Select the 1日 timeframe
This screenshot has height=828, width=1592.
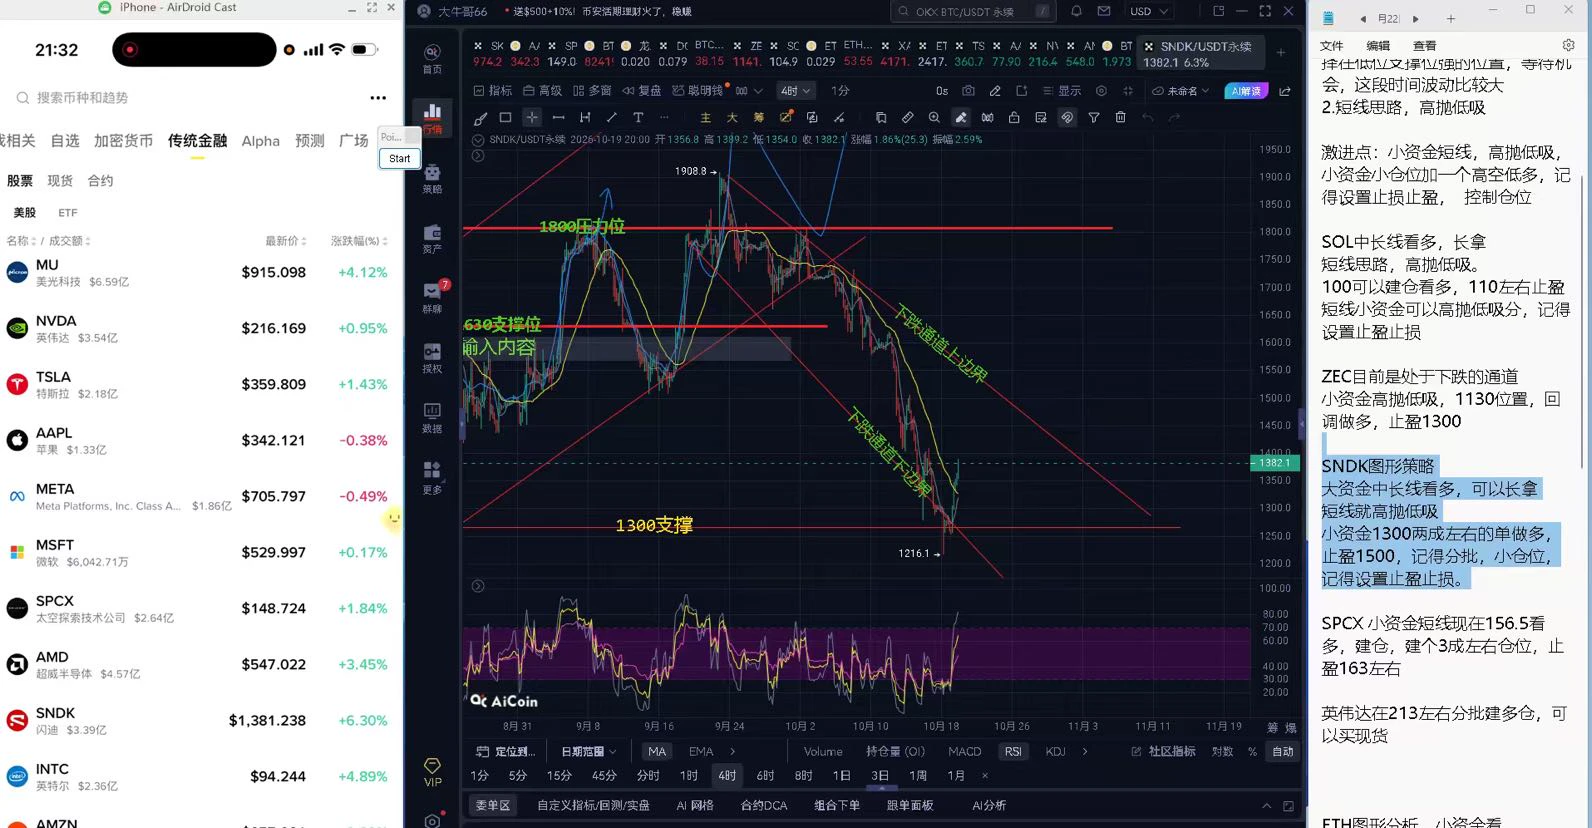pos(842,775)
